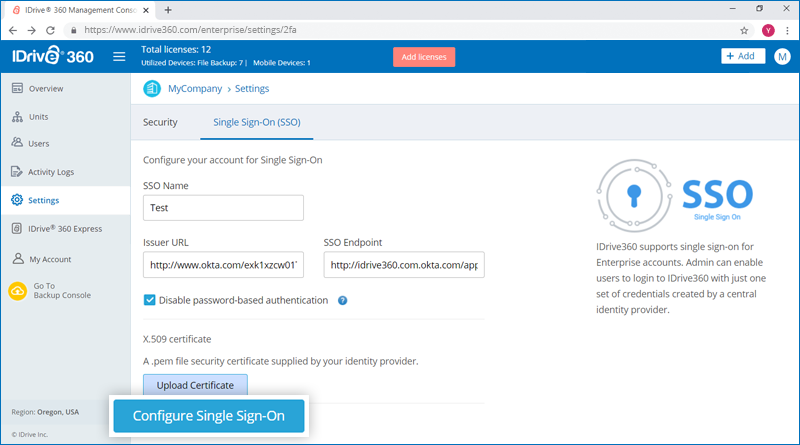Click the Units hierarchy icon
The image size is (800, 445).
(x=17, y=116)
